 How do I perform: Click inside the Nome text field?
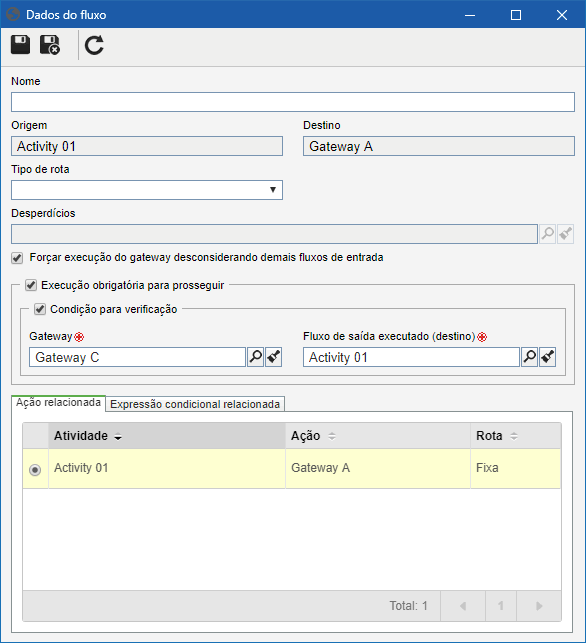pyautogui.click(x=293, y=102)
